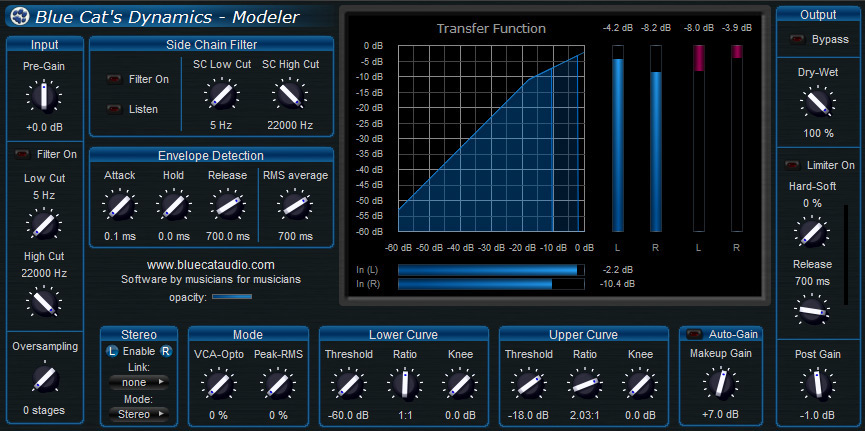The image size is (865, 431).
Task: Toggle the right channel R enable button
Action: pos(165,351)
